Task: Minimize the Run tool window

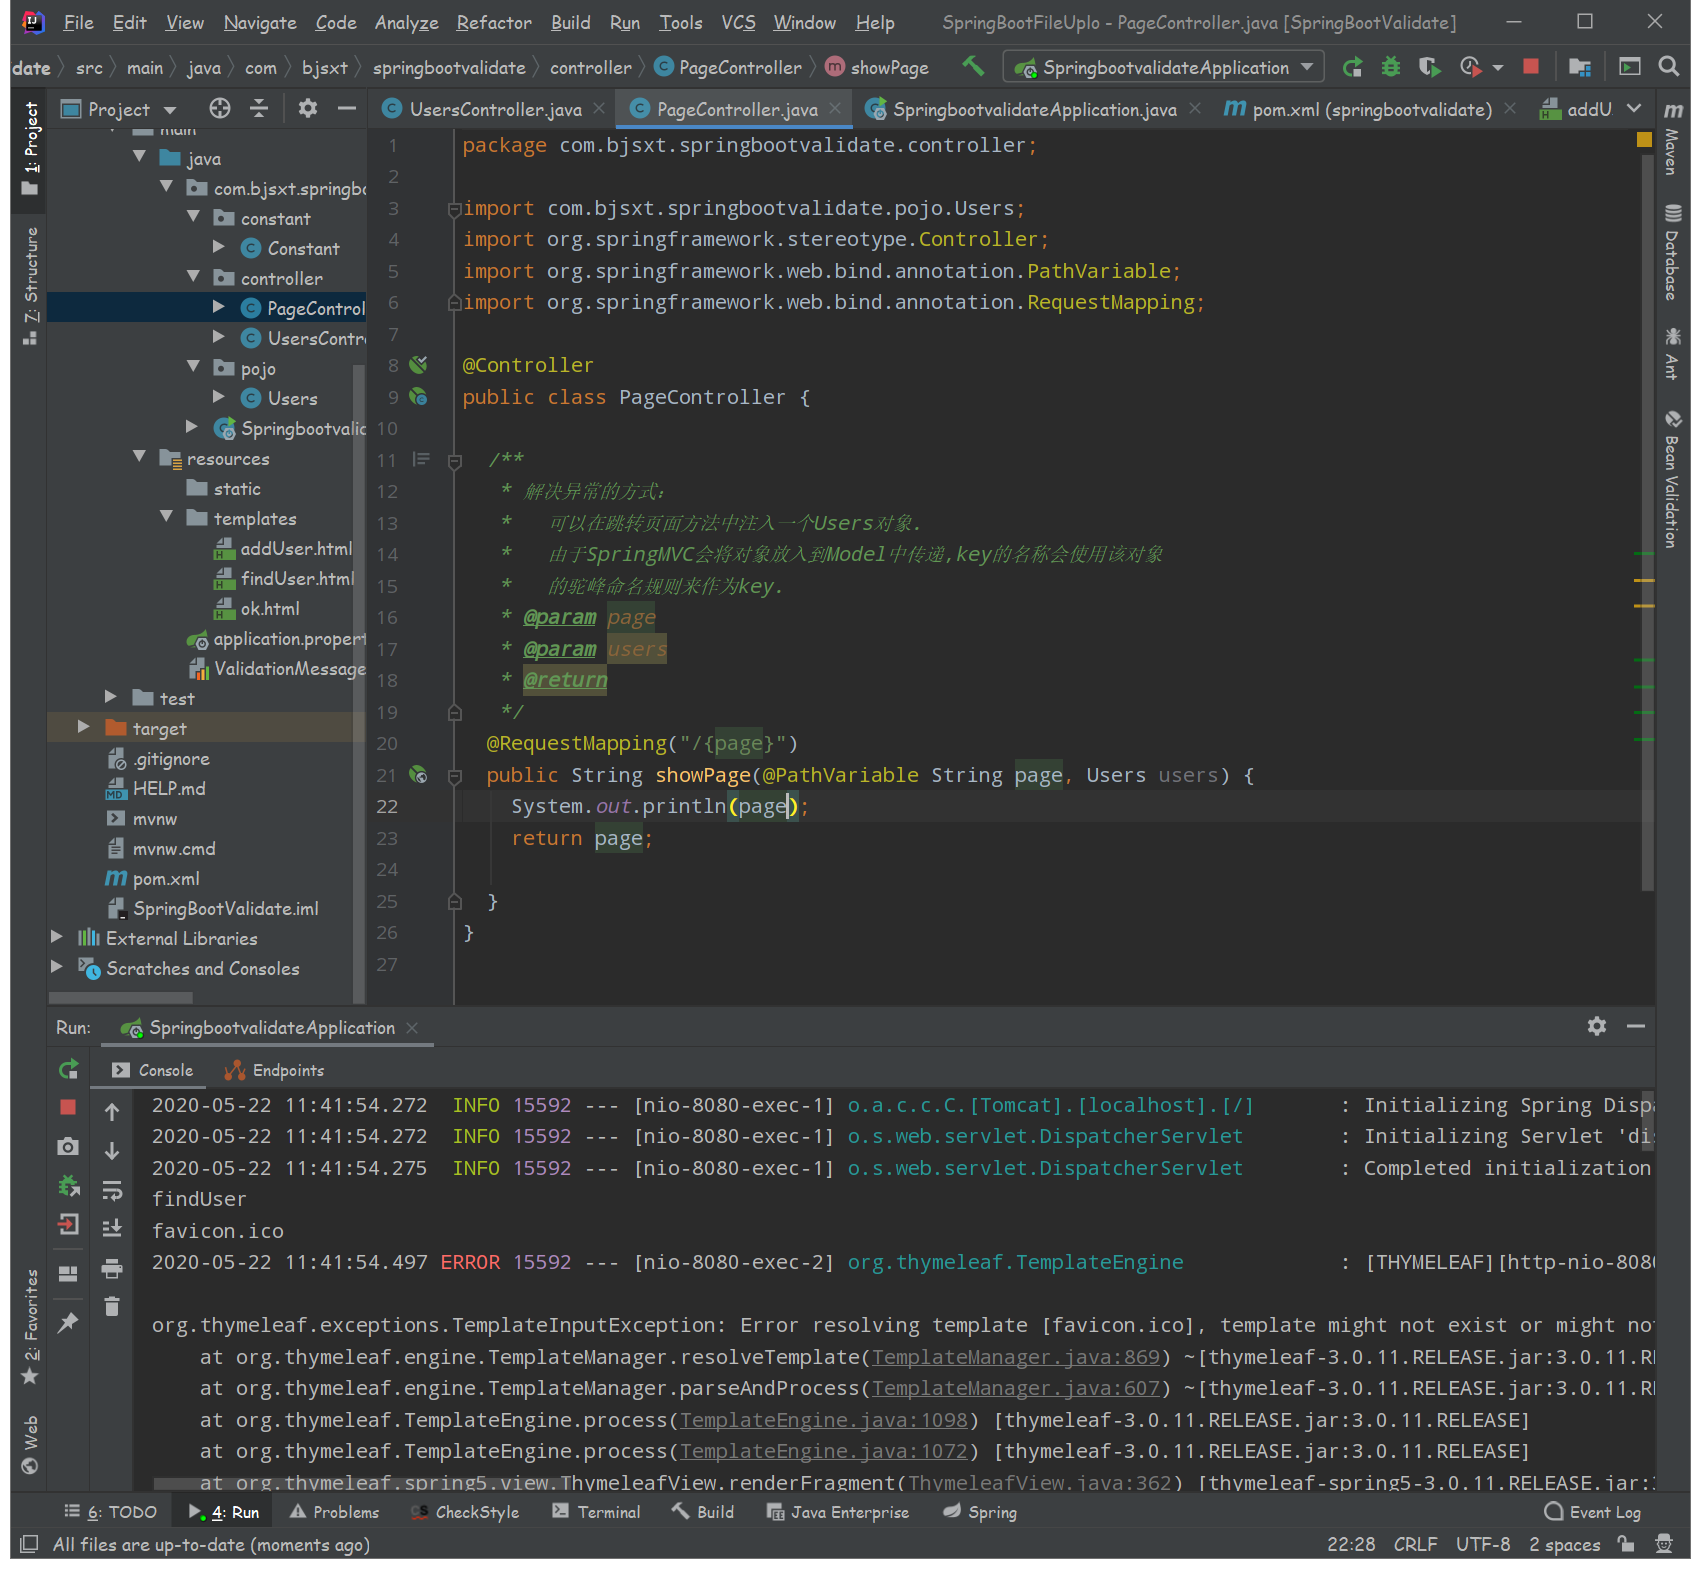Action: [1636, 1026]
